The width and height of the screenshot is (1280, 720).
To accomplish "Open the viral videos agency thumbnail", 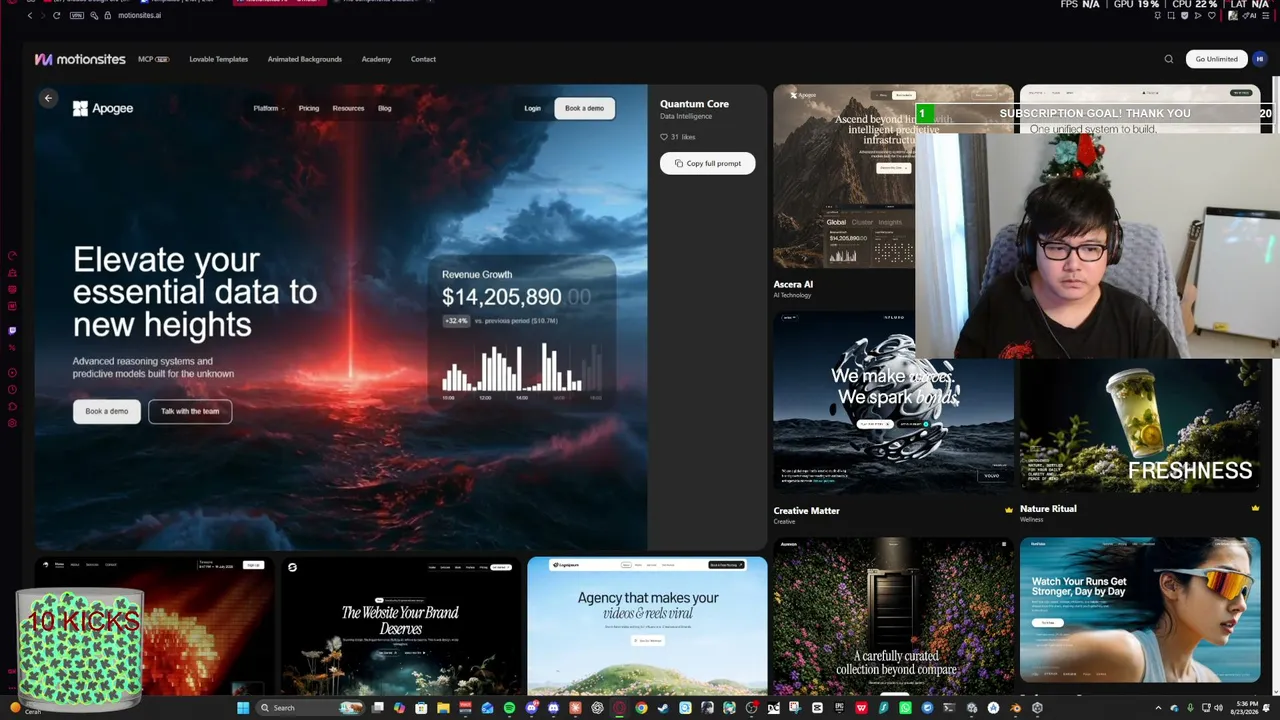I will tap(647, 626).
